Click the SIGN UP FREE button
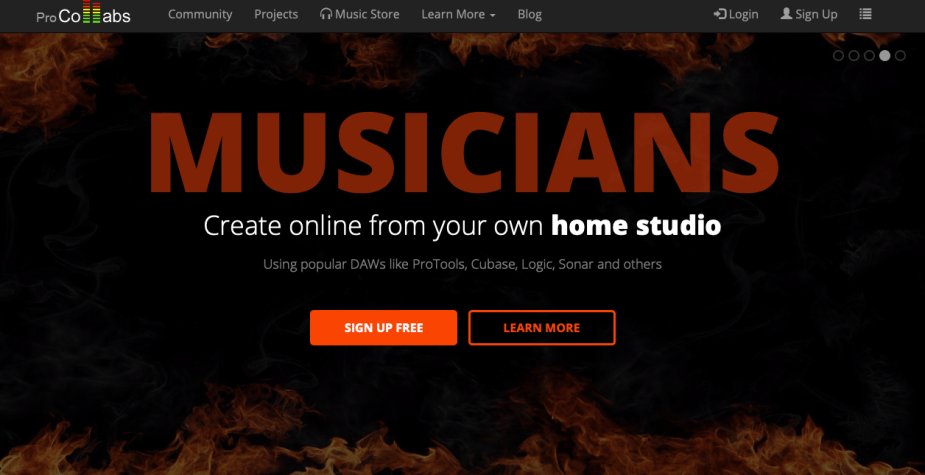The height and width of the screenshot is (475, 925). click(383, 327)
